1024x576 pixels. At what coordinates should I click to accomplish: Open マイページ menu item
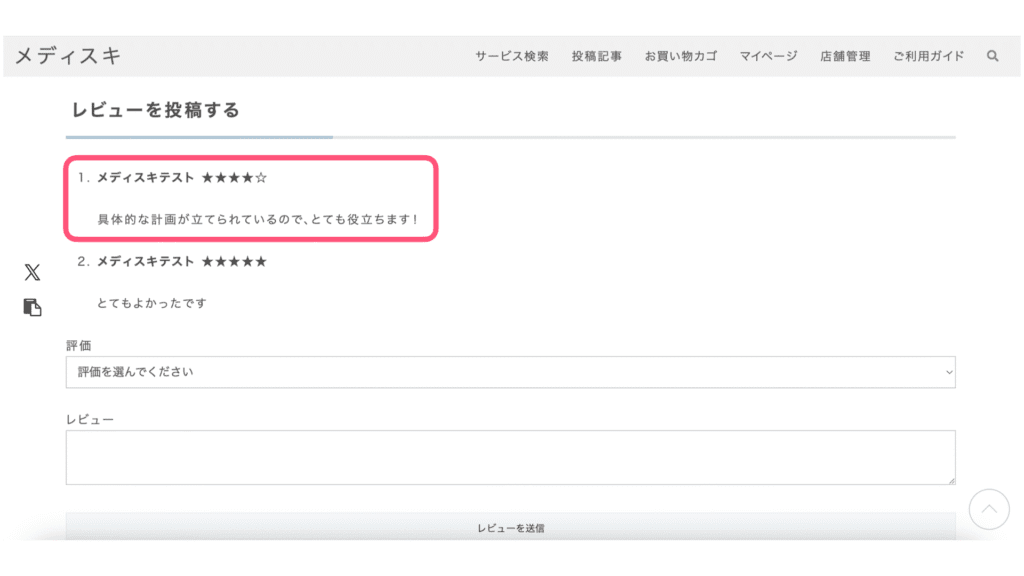[x=768, y=56]
